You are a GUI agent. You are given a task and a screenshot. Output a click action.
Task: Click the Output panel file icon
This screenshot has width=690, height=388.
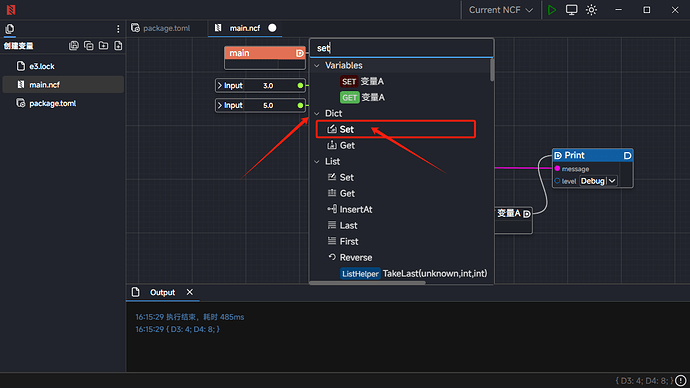point(136,292)
